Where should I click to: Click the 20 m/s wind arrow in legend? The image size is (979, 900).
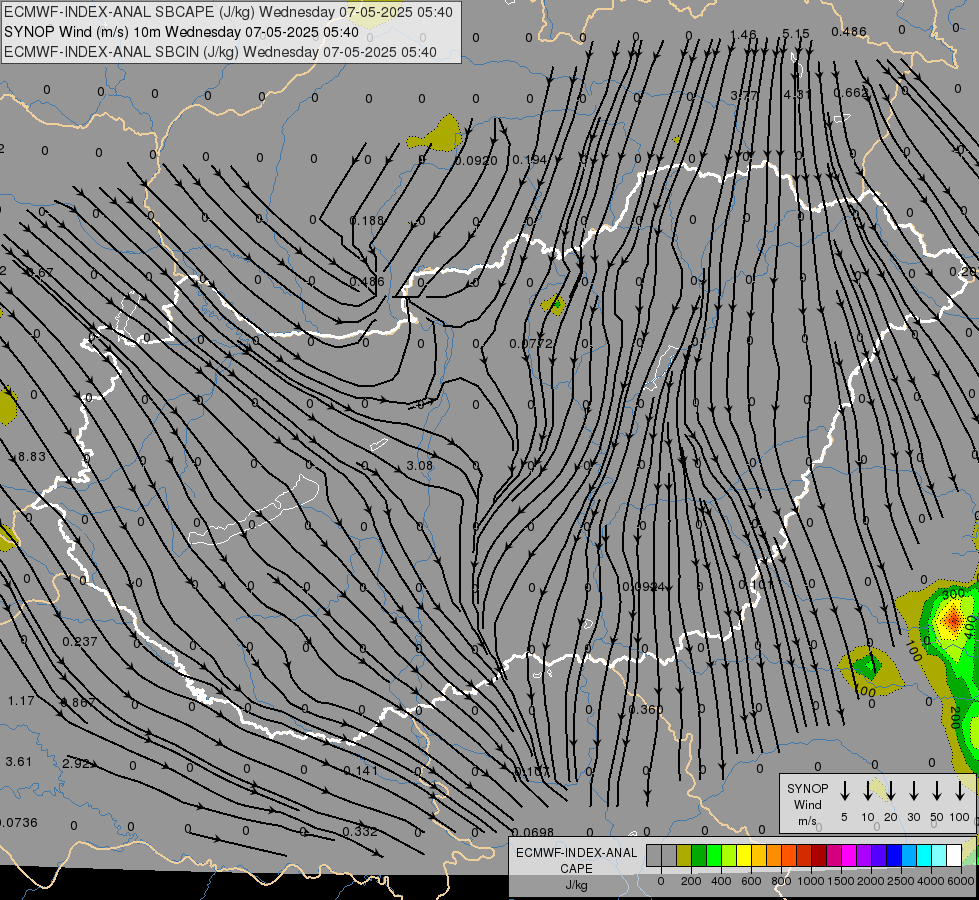[891, 791]
